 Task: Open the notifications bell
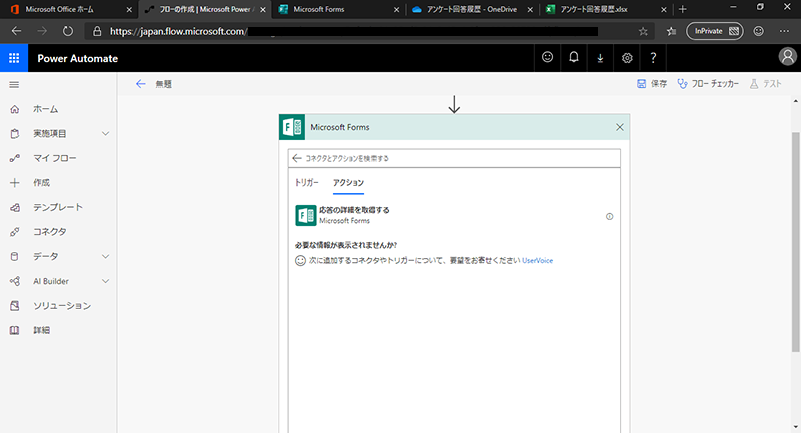(x=574, y=58)
